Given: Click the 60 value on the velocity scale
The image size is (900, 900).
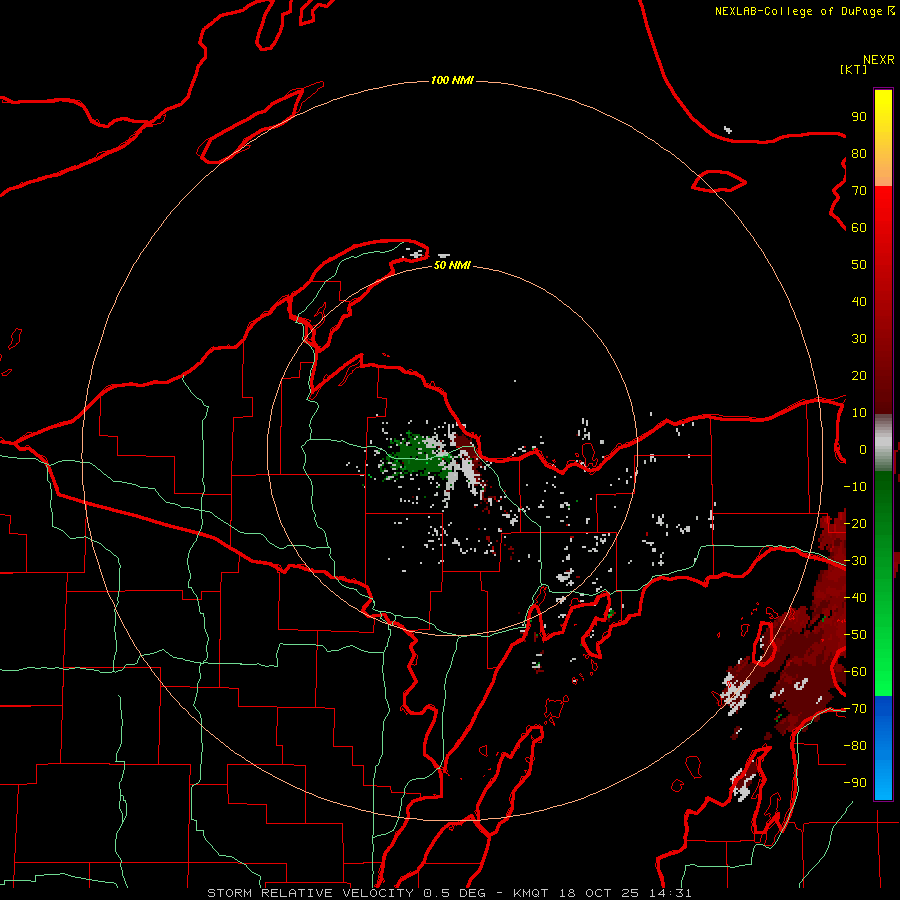Looking at the screenshot, I should (859, 227).
